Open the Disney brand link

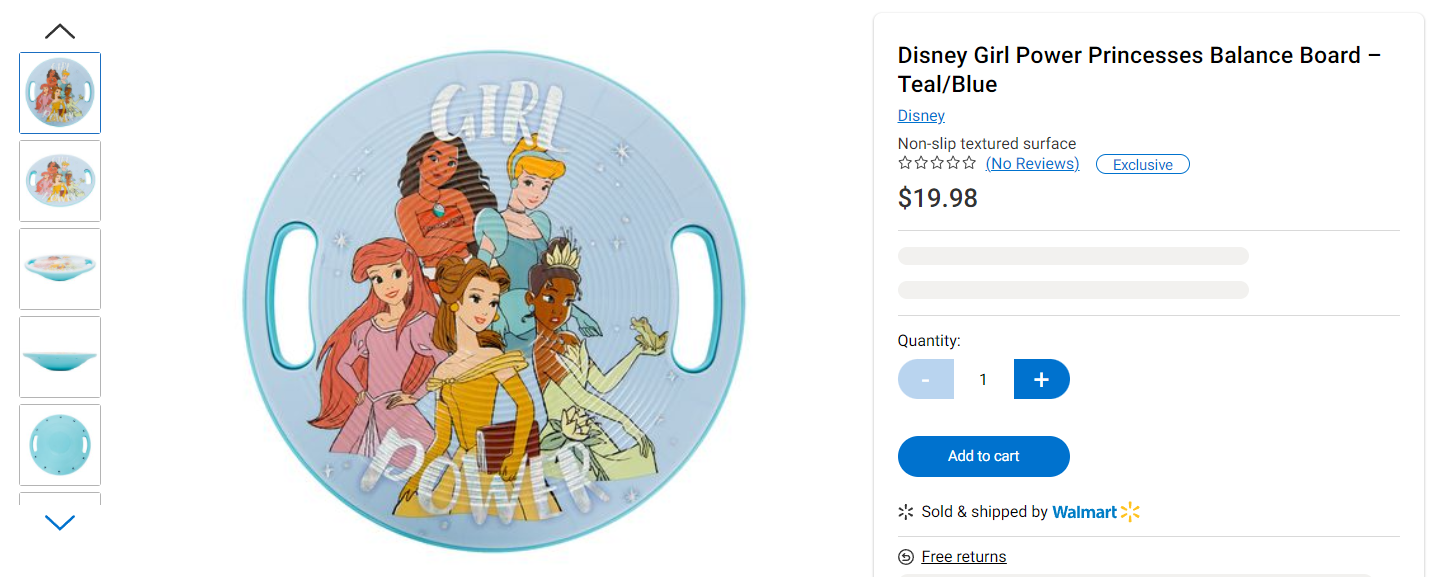[921, 116]
